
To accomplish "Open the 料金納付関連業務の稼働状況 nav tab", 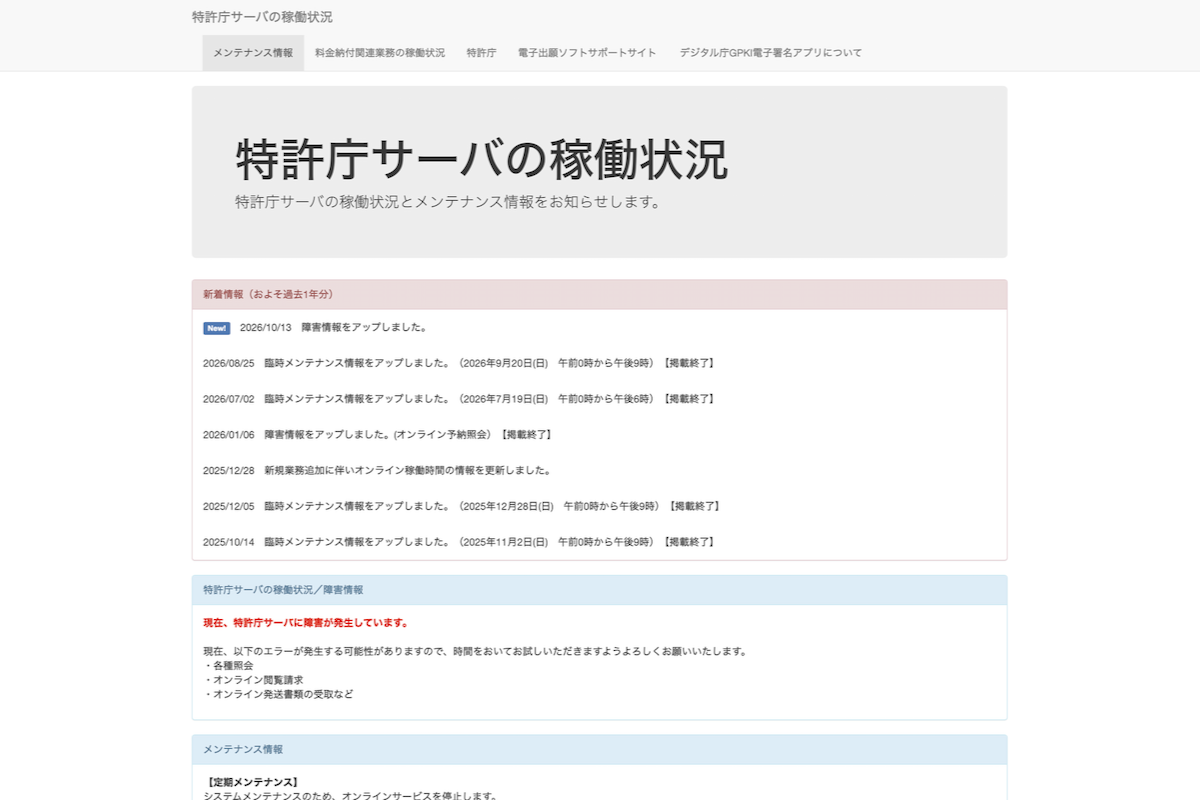I will tap(380, 53).
